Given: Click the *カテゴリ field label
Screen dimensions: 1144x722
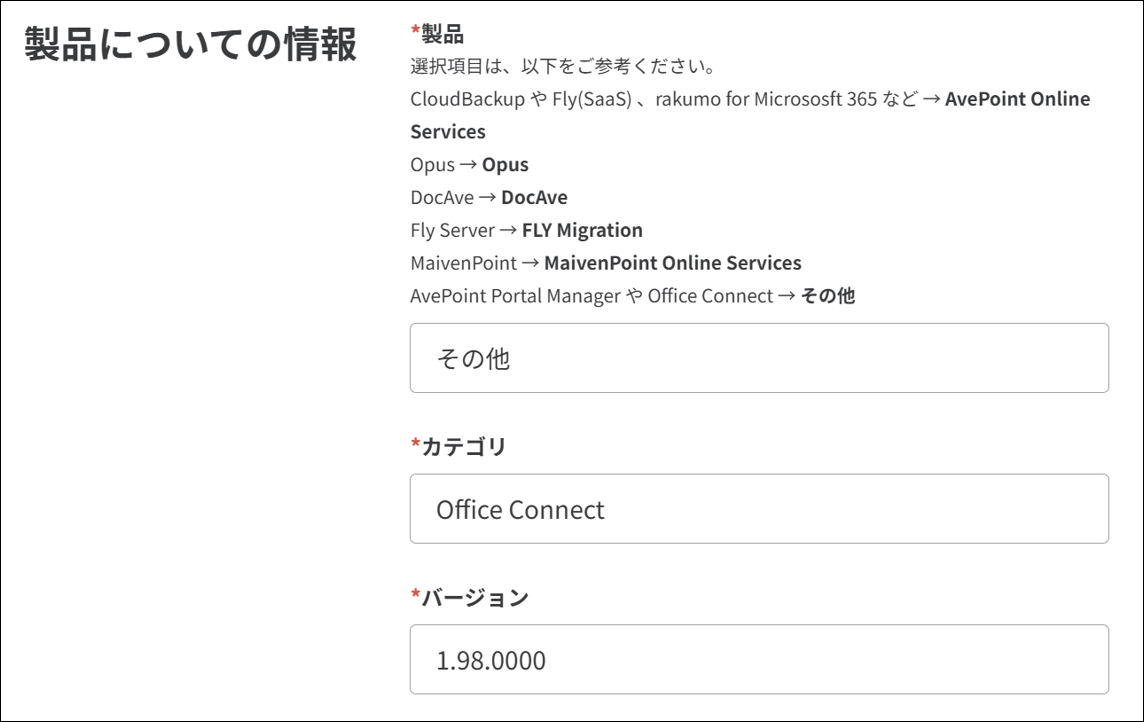Looking at the screenshot, I should click(458, 446).
